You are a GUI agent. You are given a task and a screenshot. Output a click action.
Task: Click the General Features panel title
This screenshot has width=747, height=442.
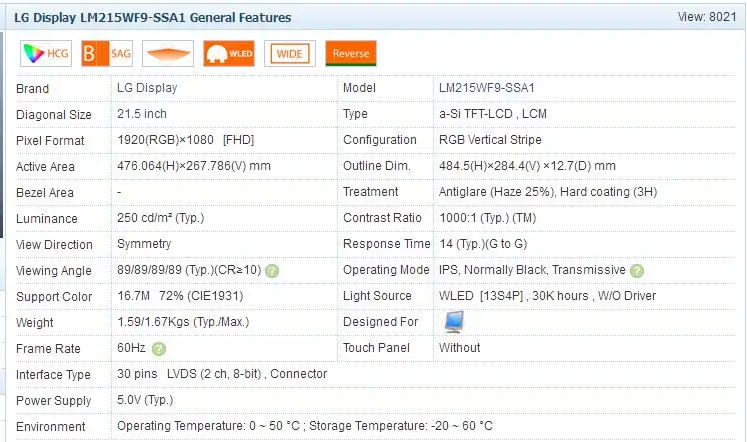coord(153,18)
